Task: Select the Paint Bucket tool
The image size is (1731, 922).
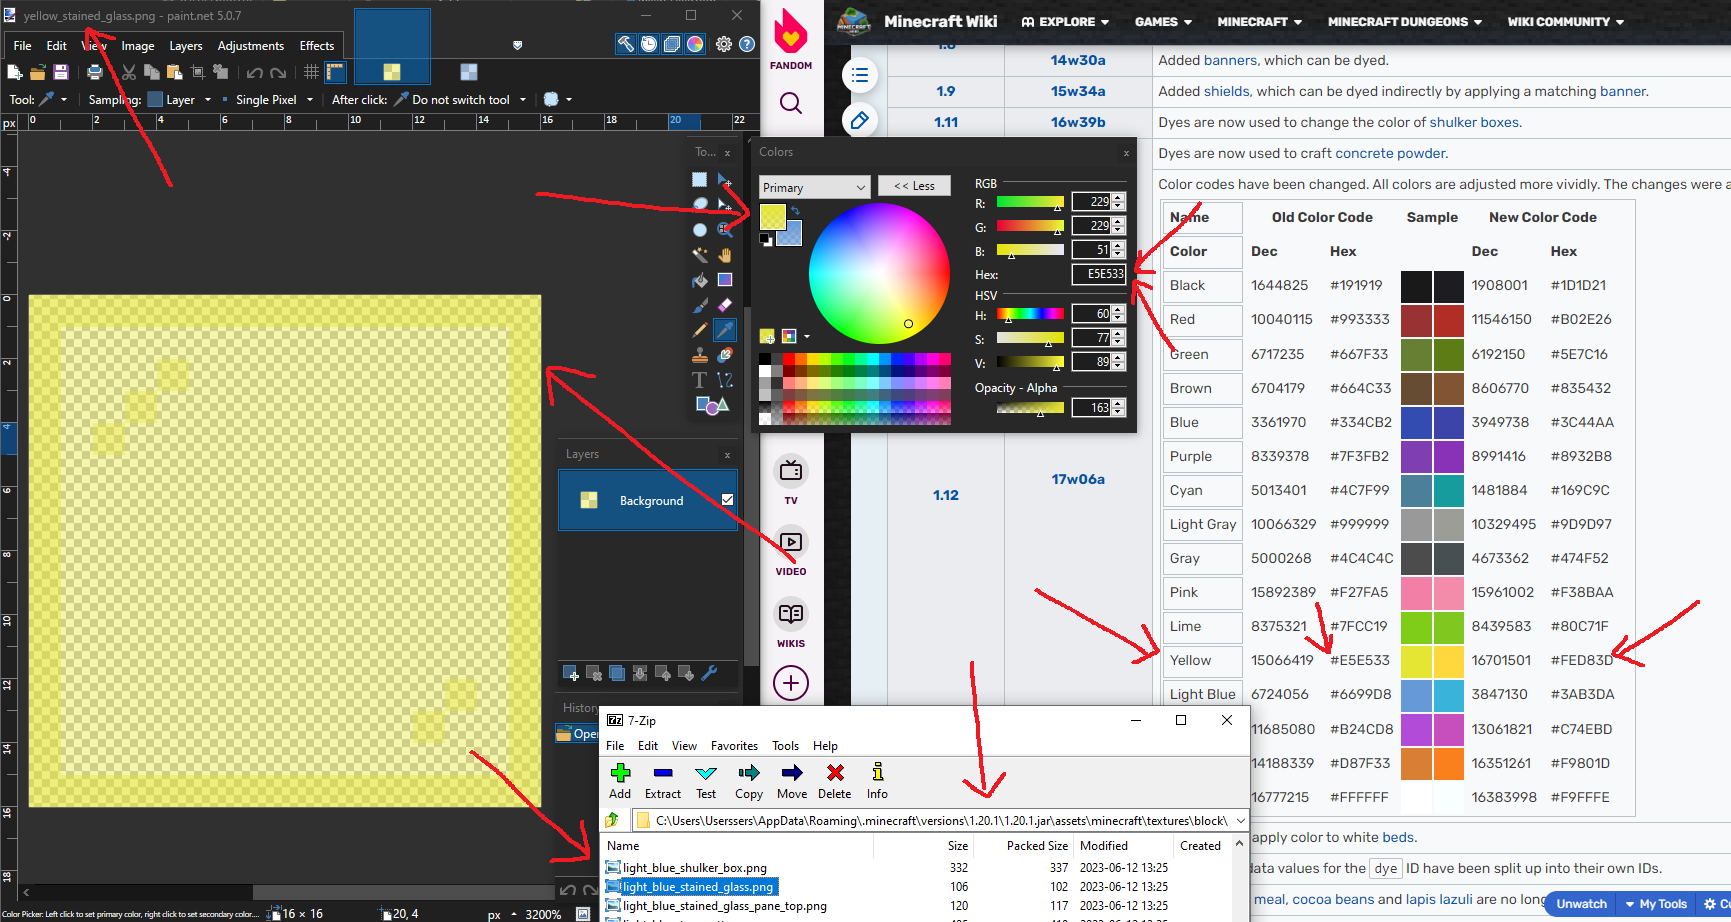Action: coord(700,280)
